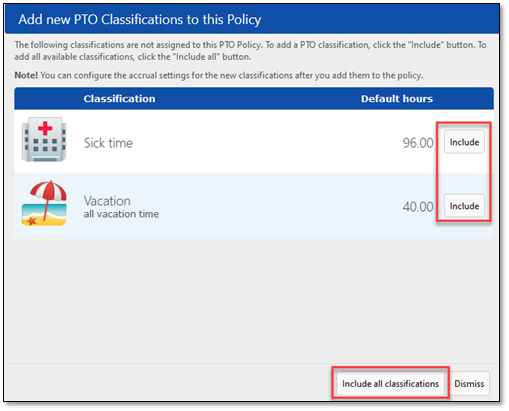The height and width of the screenshot is (411, 509).
Task: Click the hospital icon for Sick time
Action: 44,139
